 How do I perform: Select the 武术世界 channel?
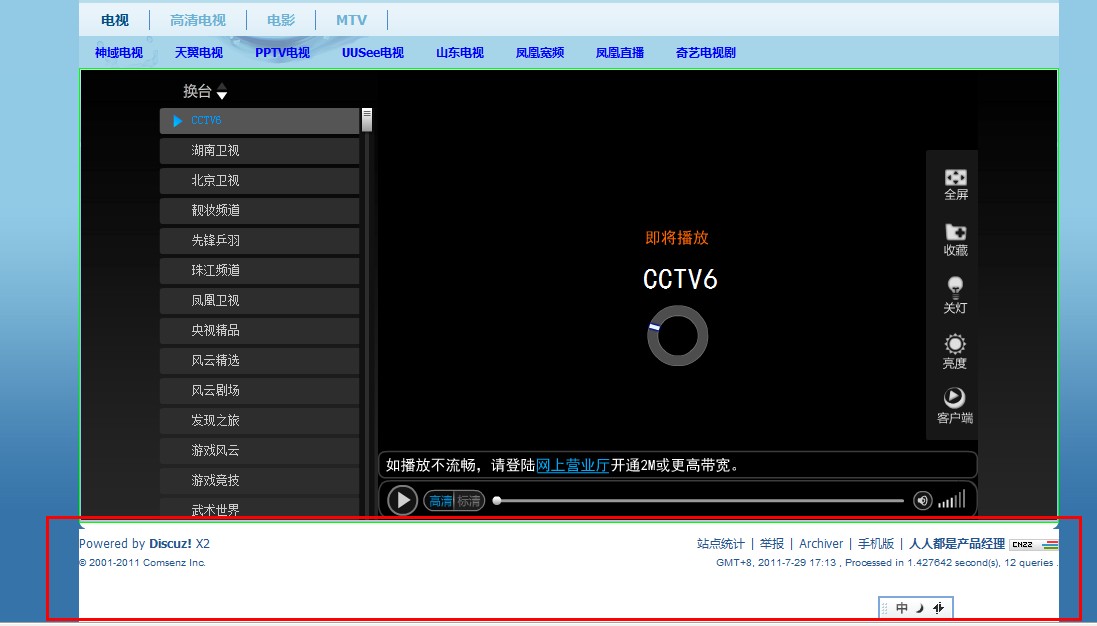[260, 508]
